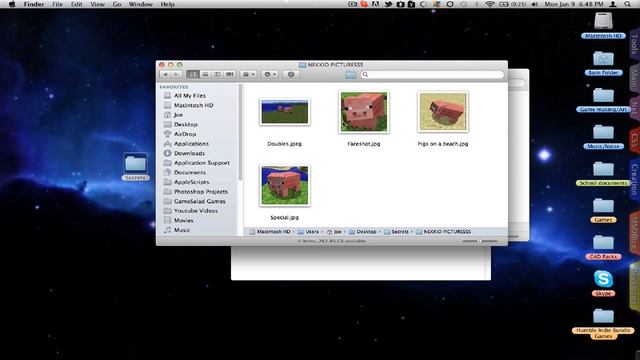
Task: Click into the Finder search field
Action: coord(432,75)
